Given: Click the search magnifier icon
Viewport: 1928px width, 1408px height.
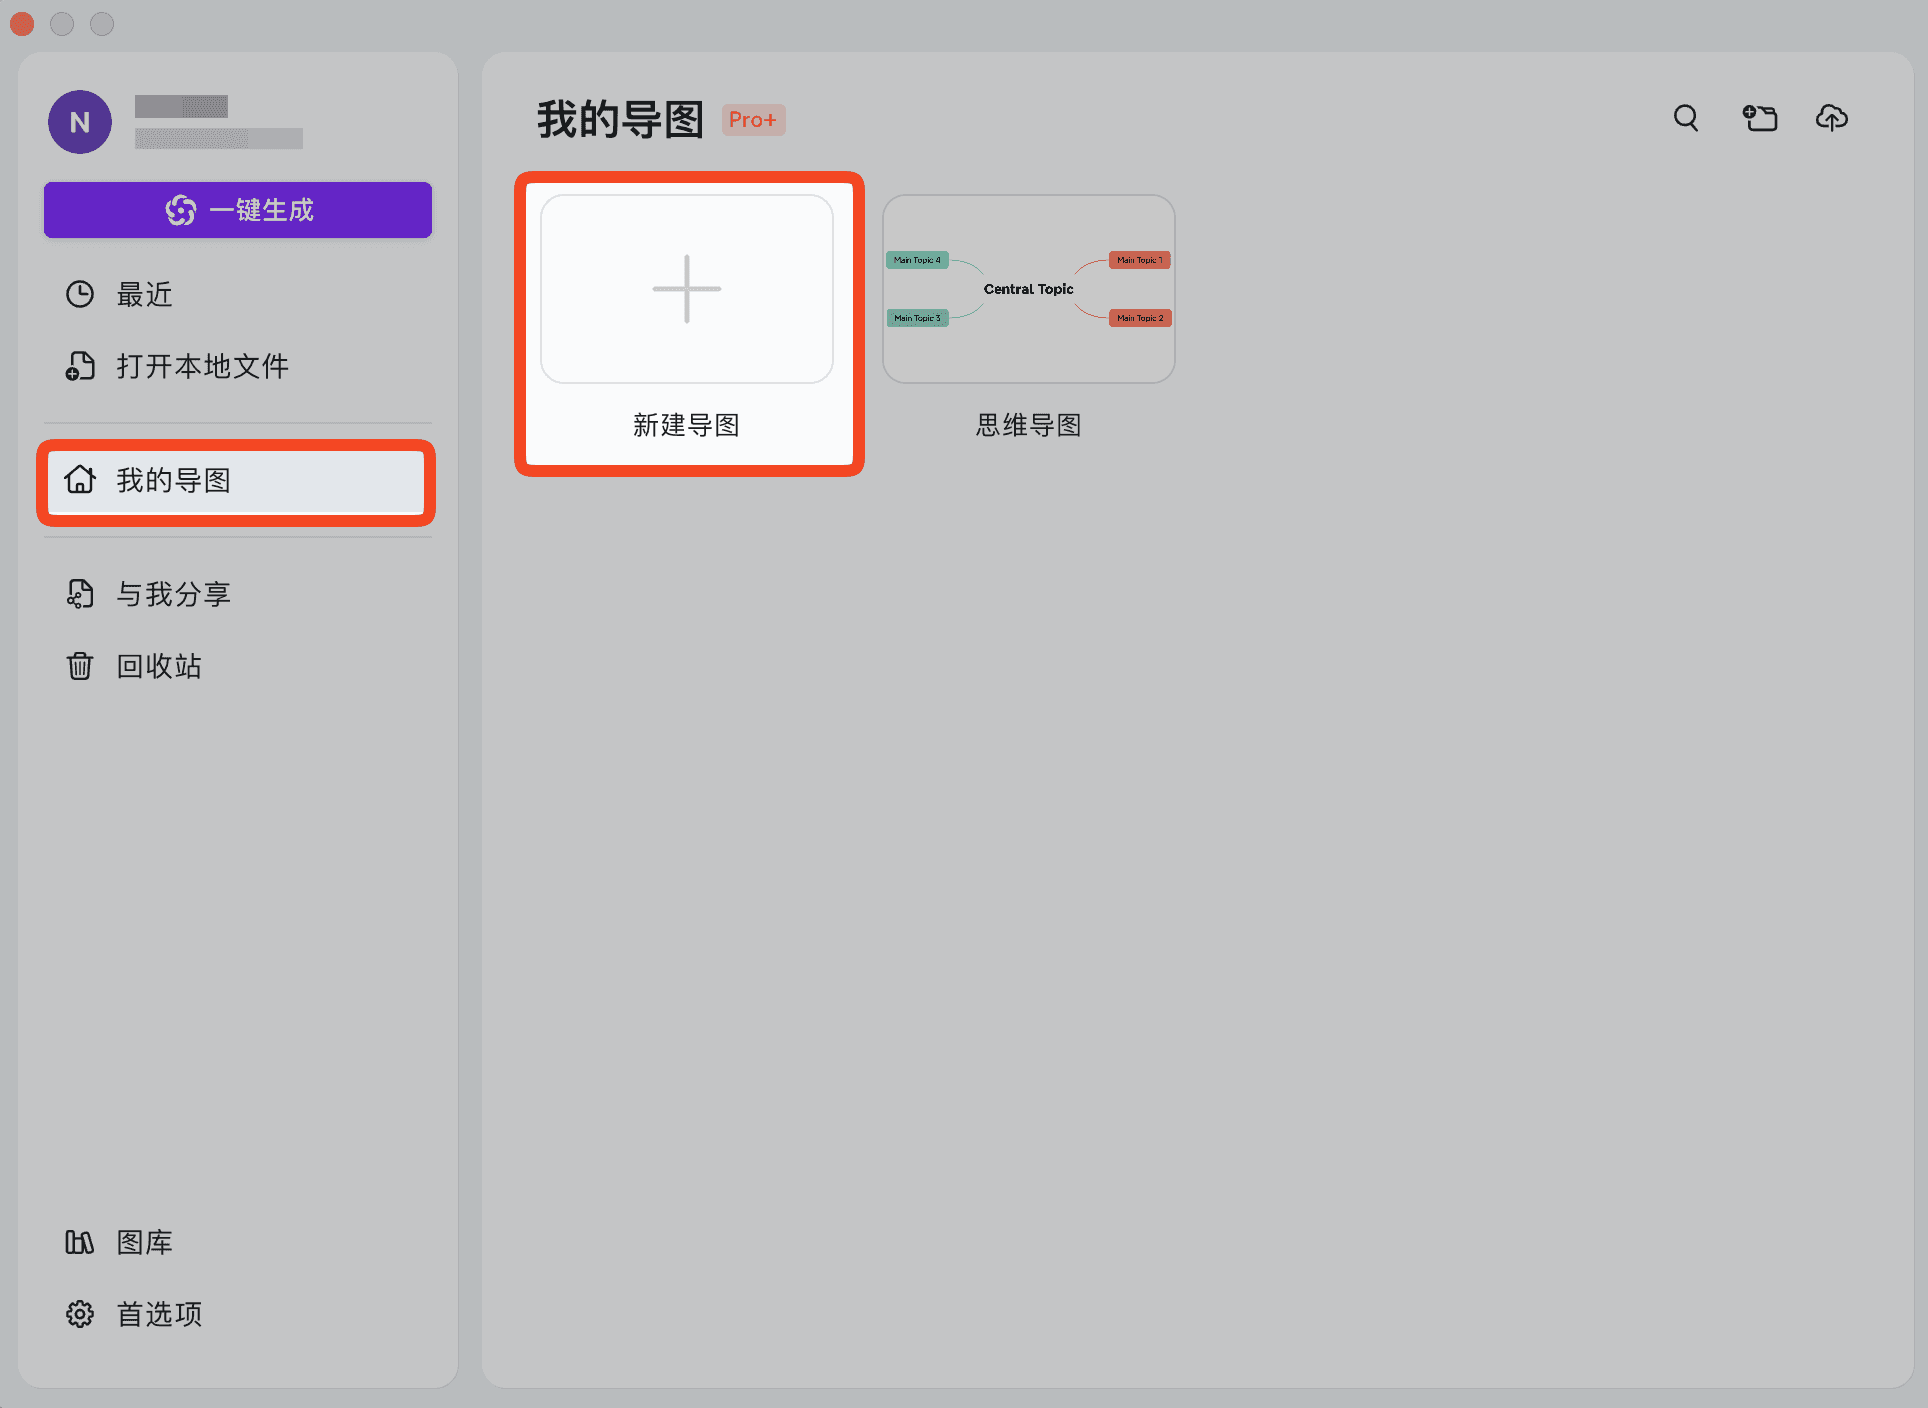Looking at the screenshot, I should coord(1686,118).
